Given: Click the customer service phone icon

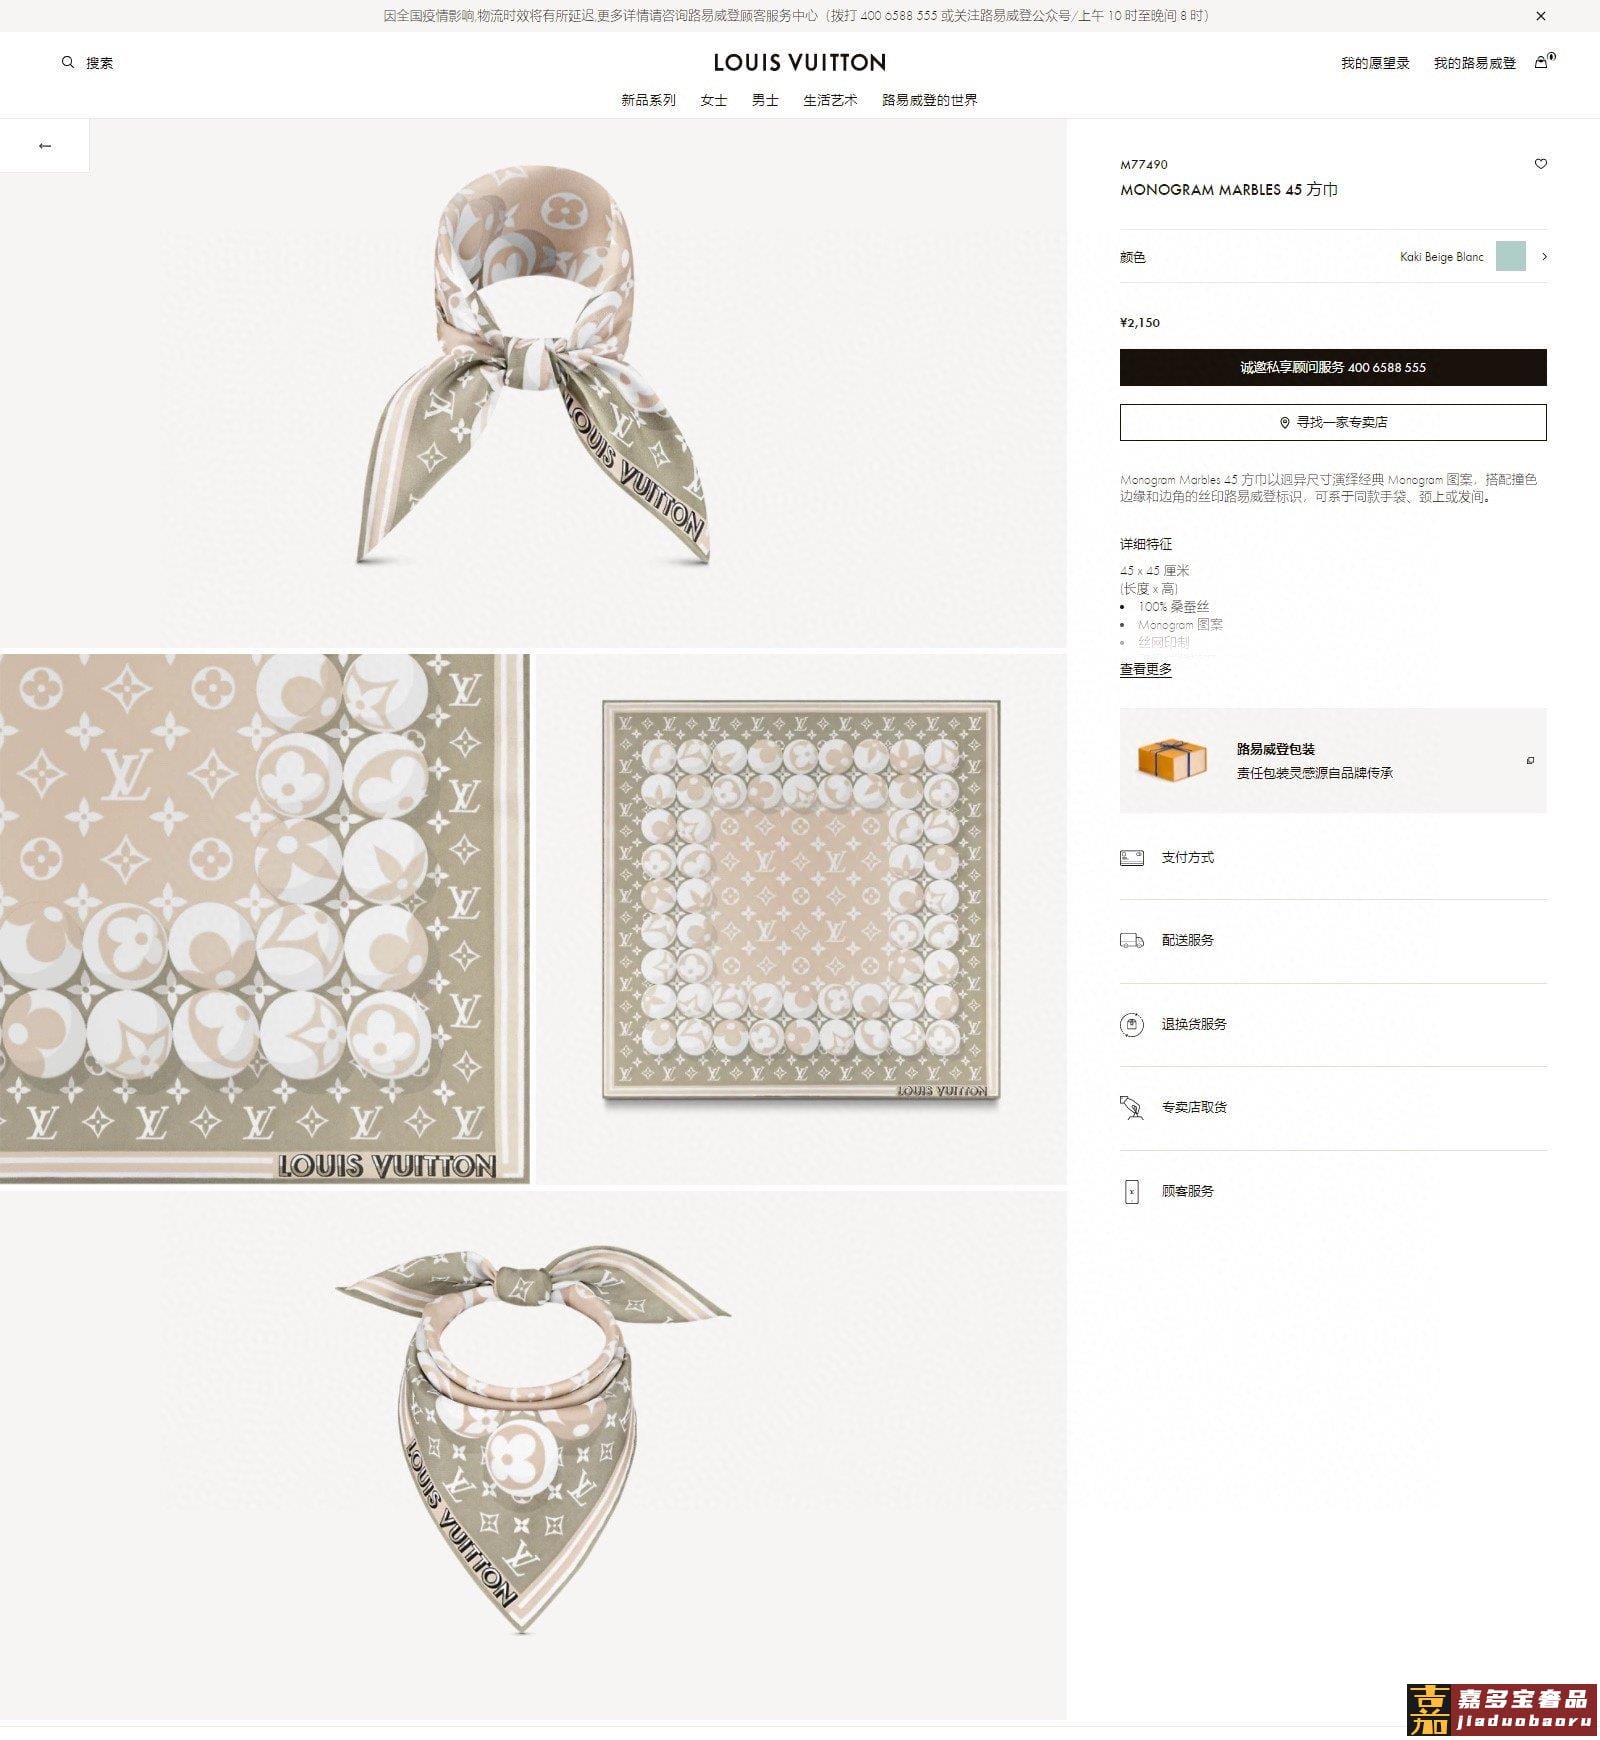Looking at the screenshot, I should (1132, 1191).
